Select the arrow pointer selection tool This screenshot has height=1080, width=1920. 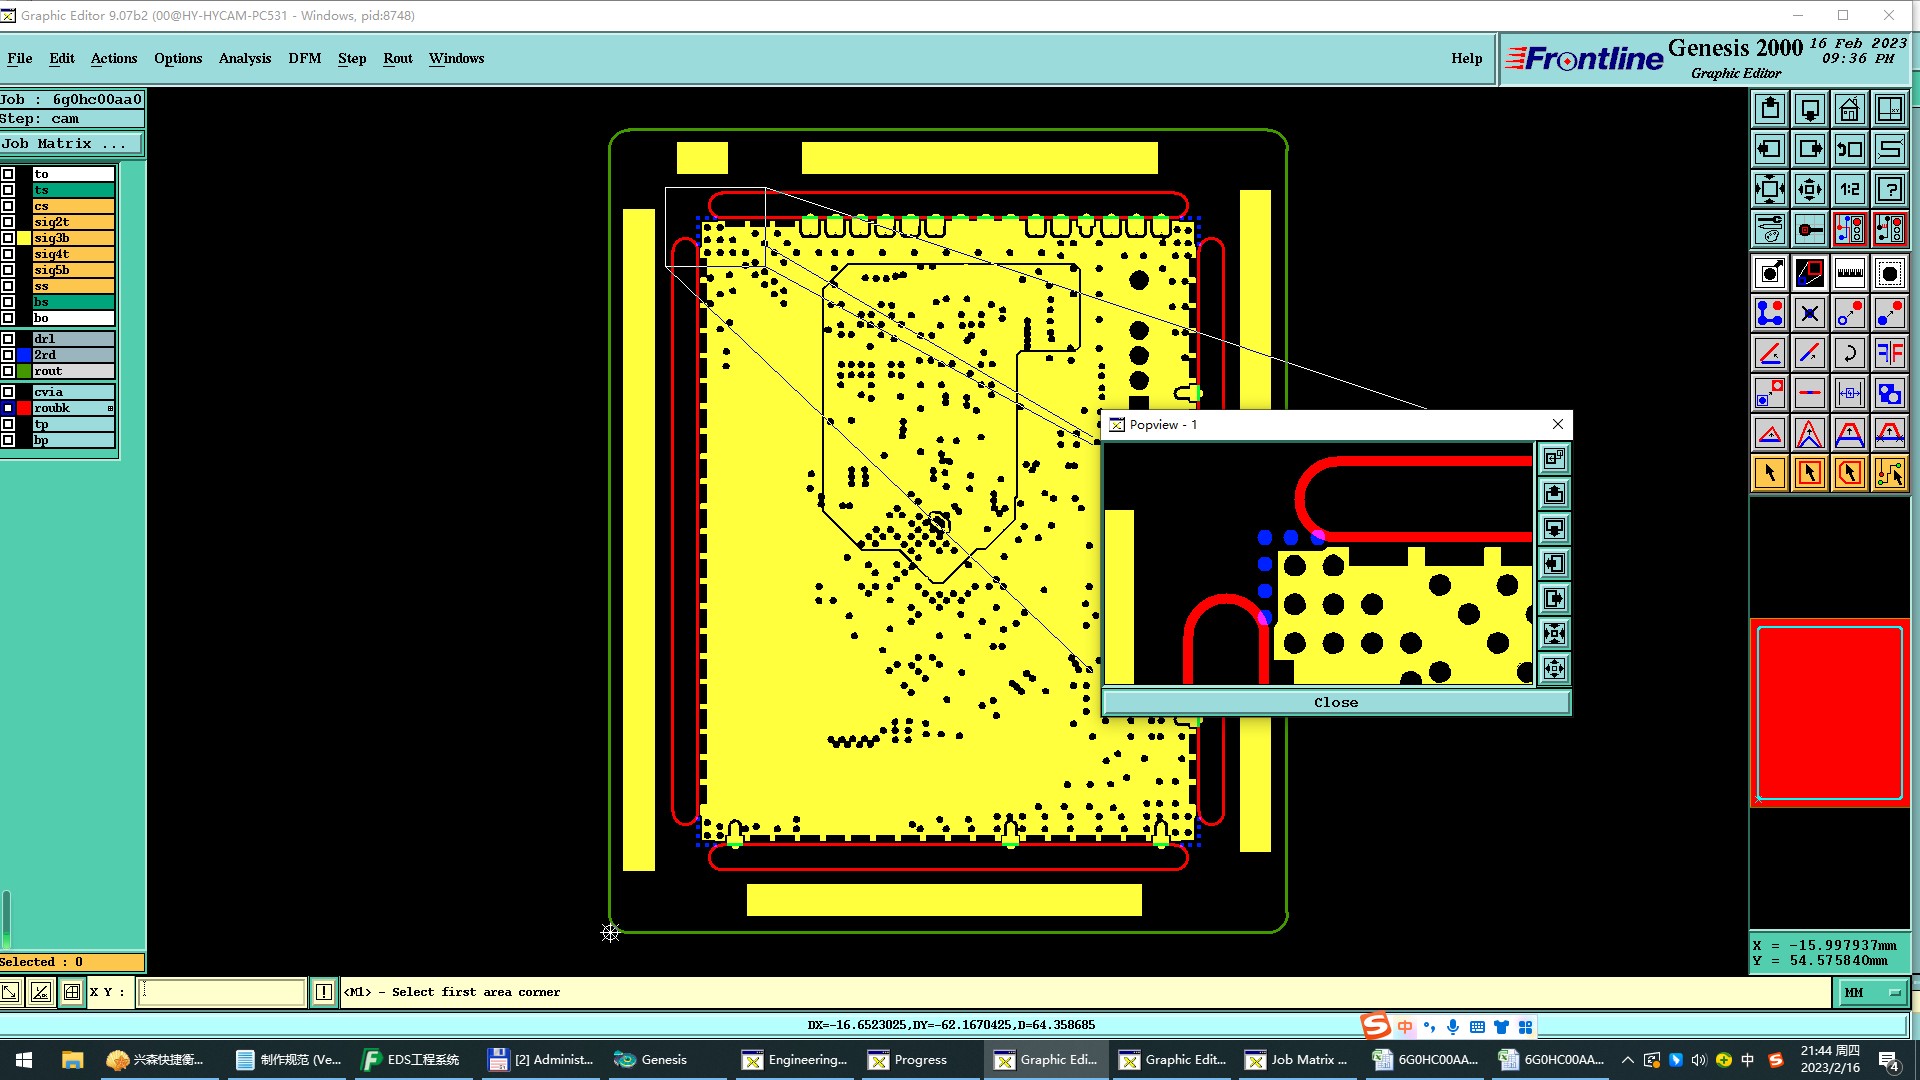point(1769,473)
